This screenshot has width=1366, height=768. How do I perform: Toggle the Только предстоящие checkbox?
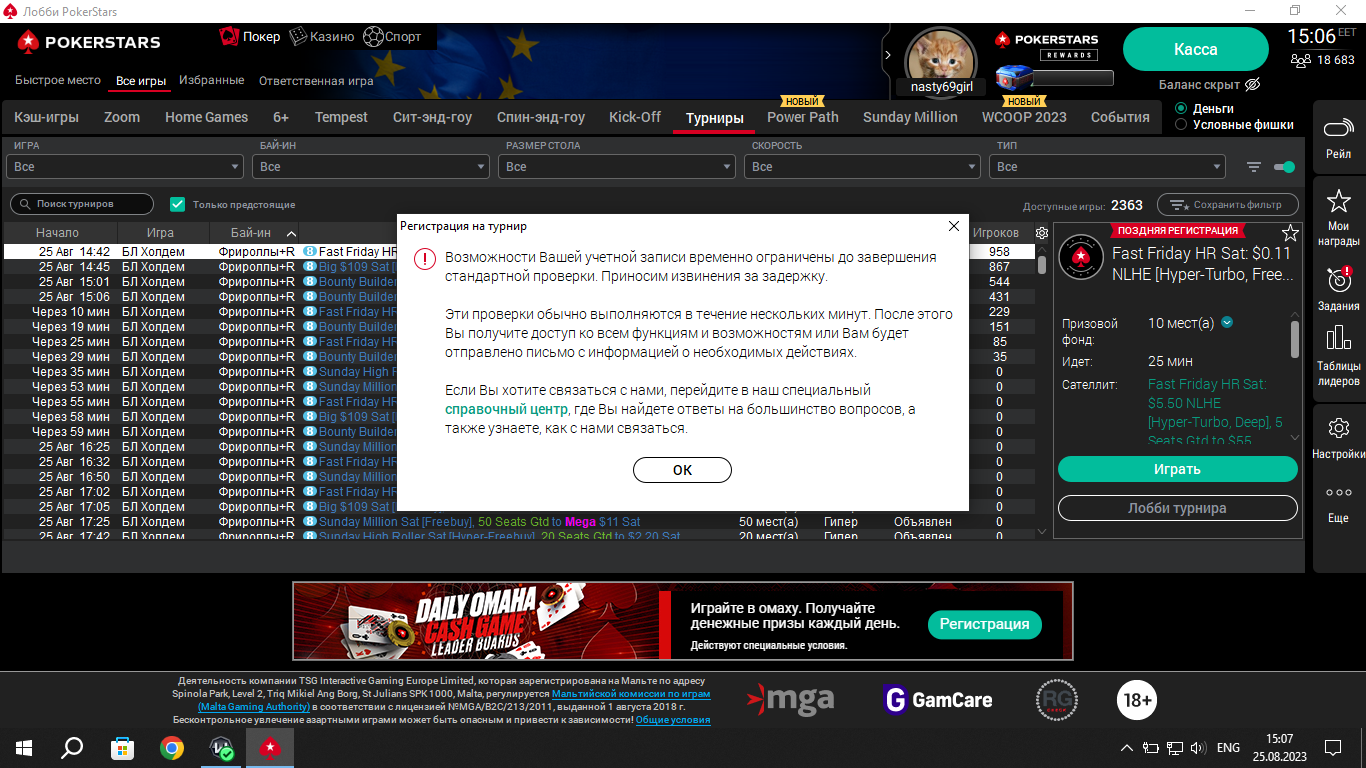(178, 204)
